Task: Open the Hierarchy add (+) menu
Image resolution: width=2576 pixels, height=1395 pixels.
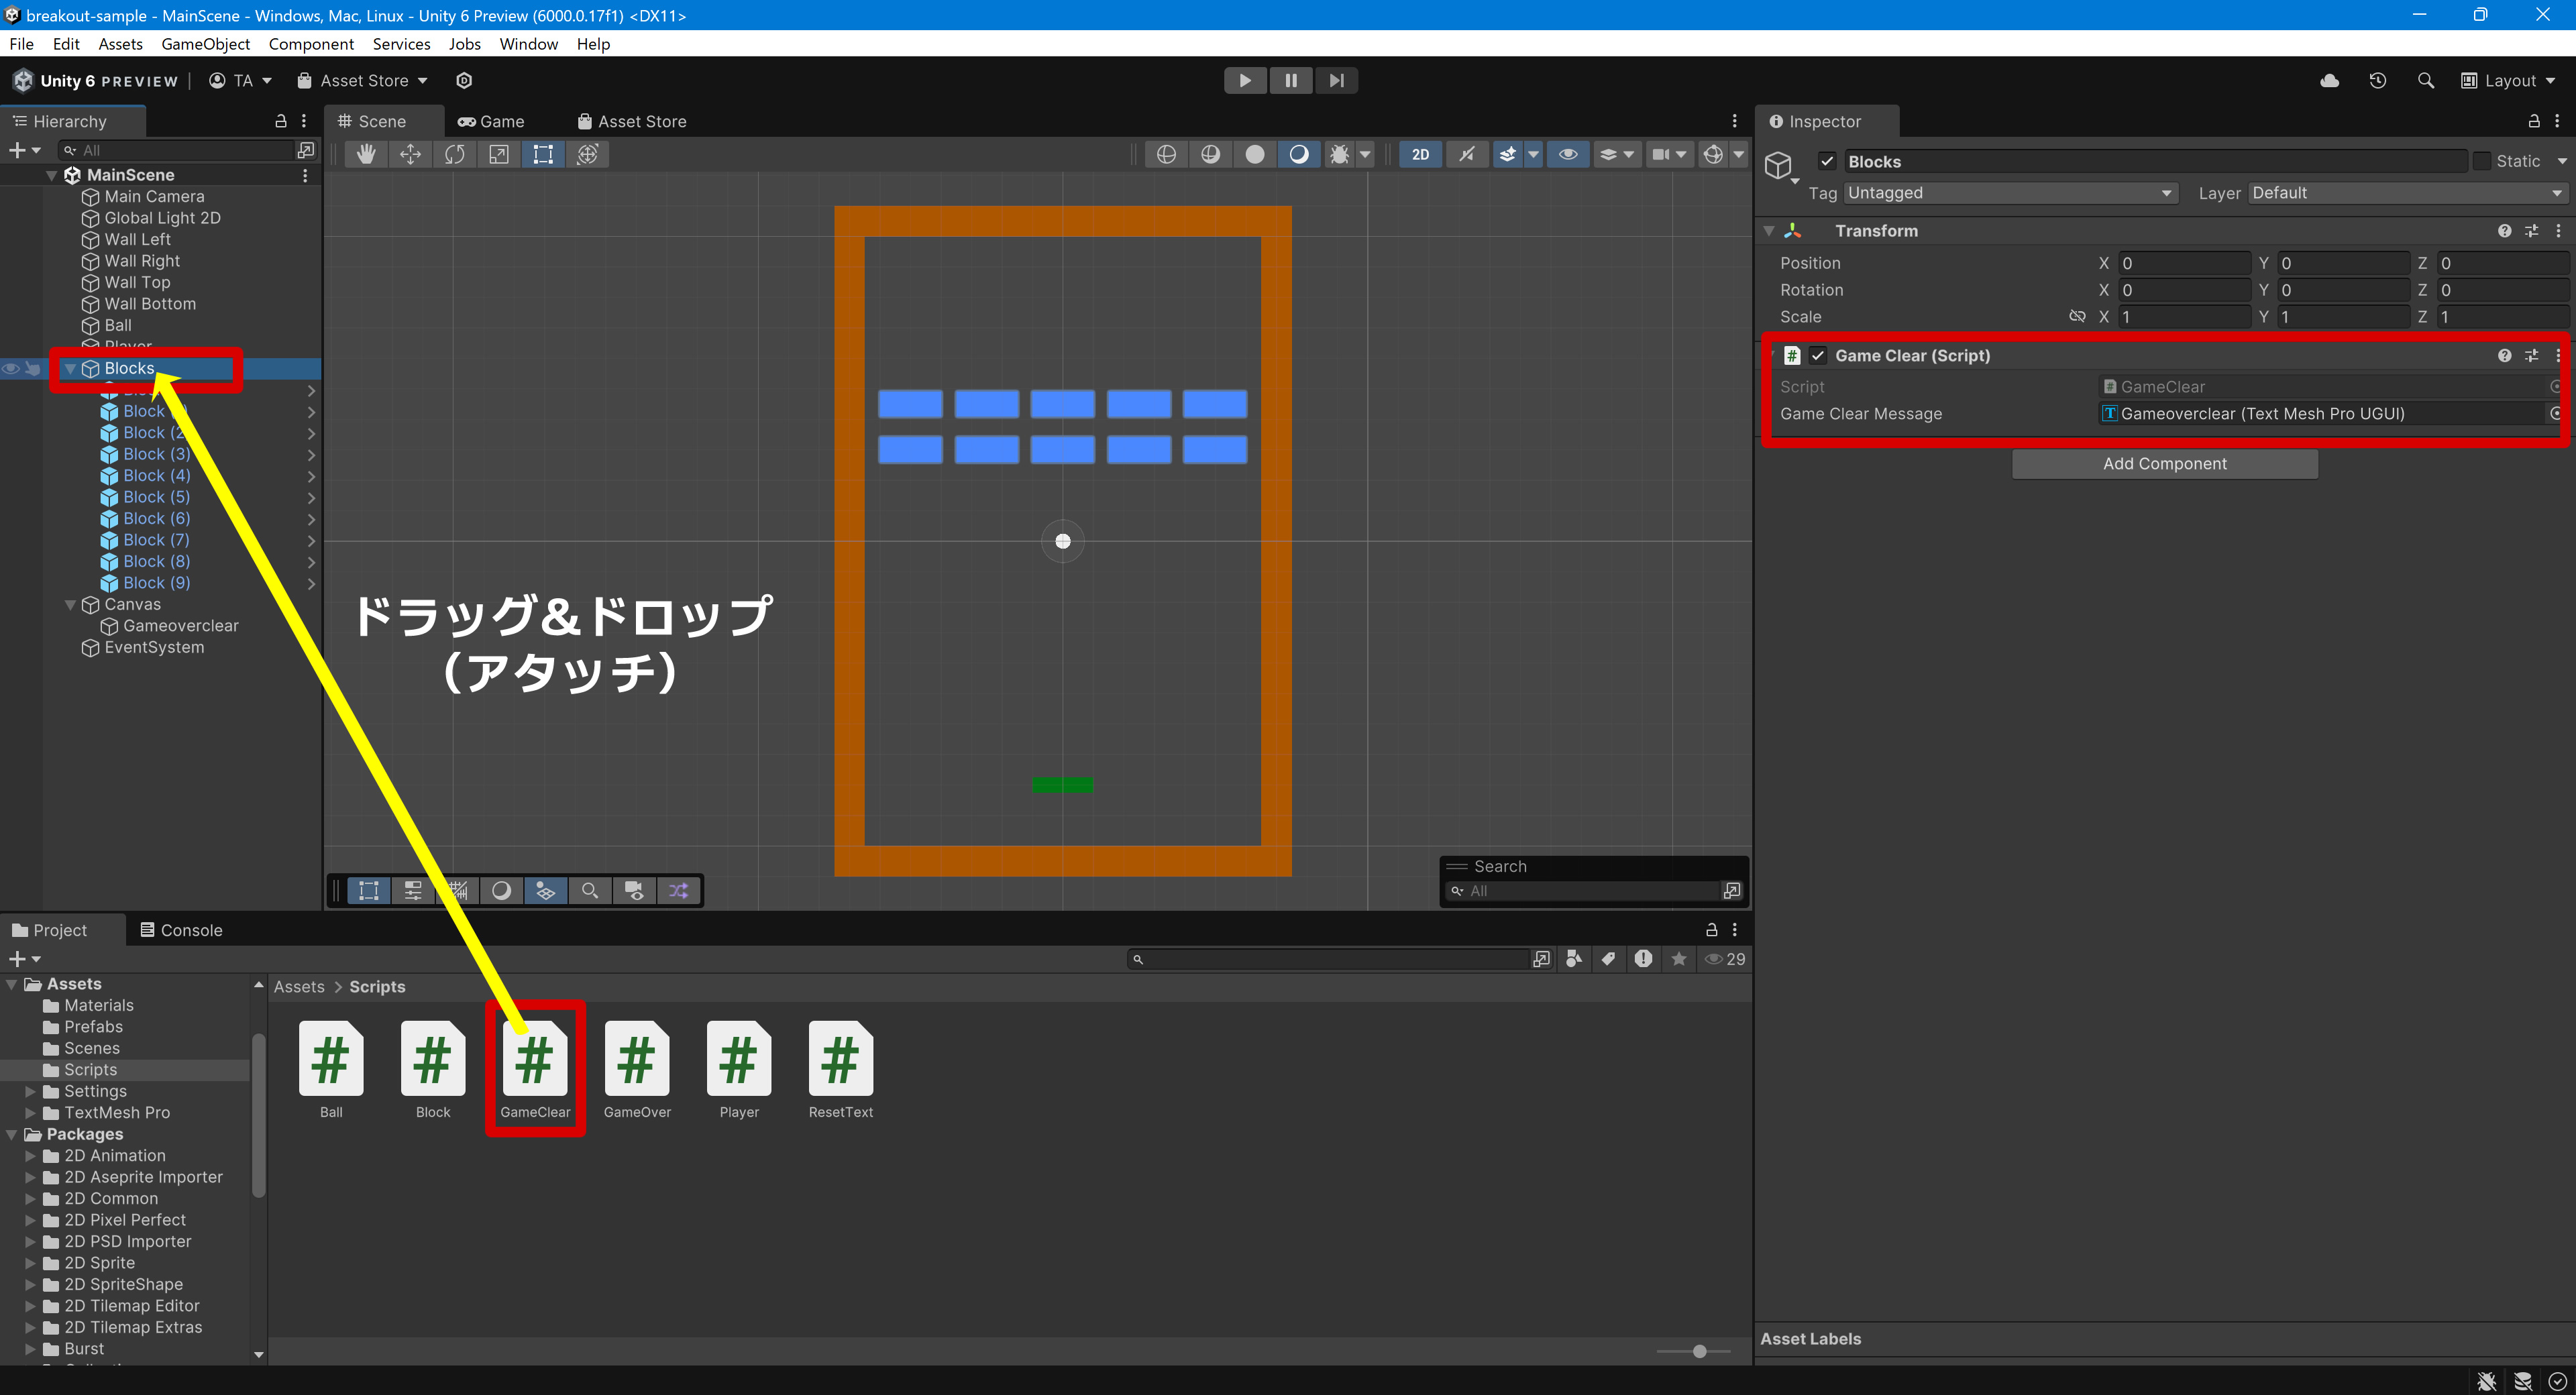Action: (25, 150)
